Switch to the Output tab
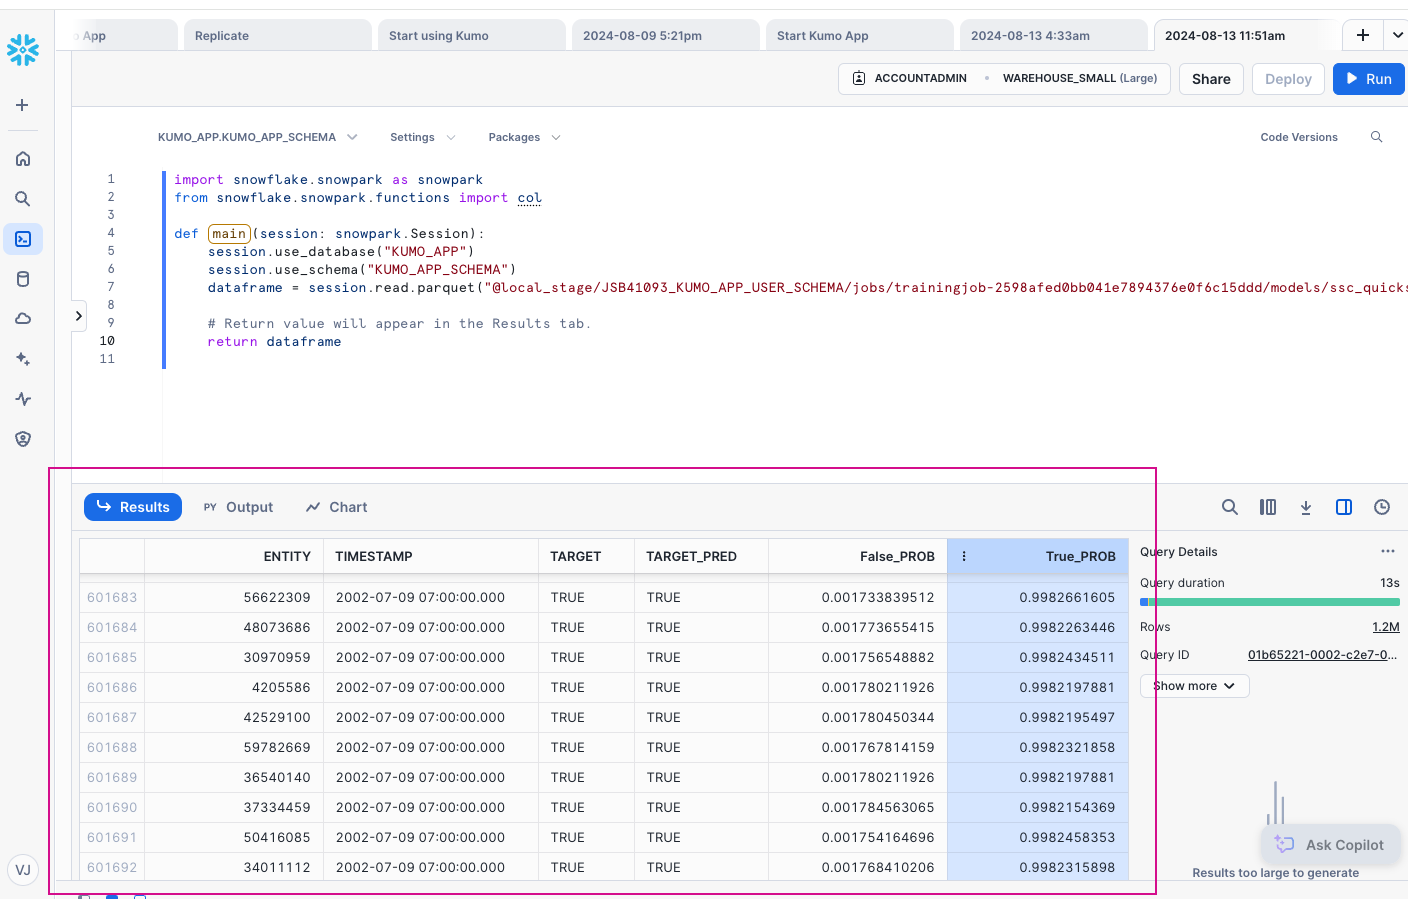 (x=238, y=507)
